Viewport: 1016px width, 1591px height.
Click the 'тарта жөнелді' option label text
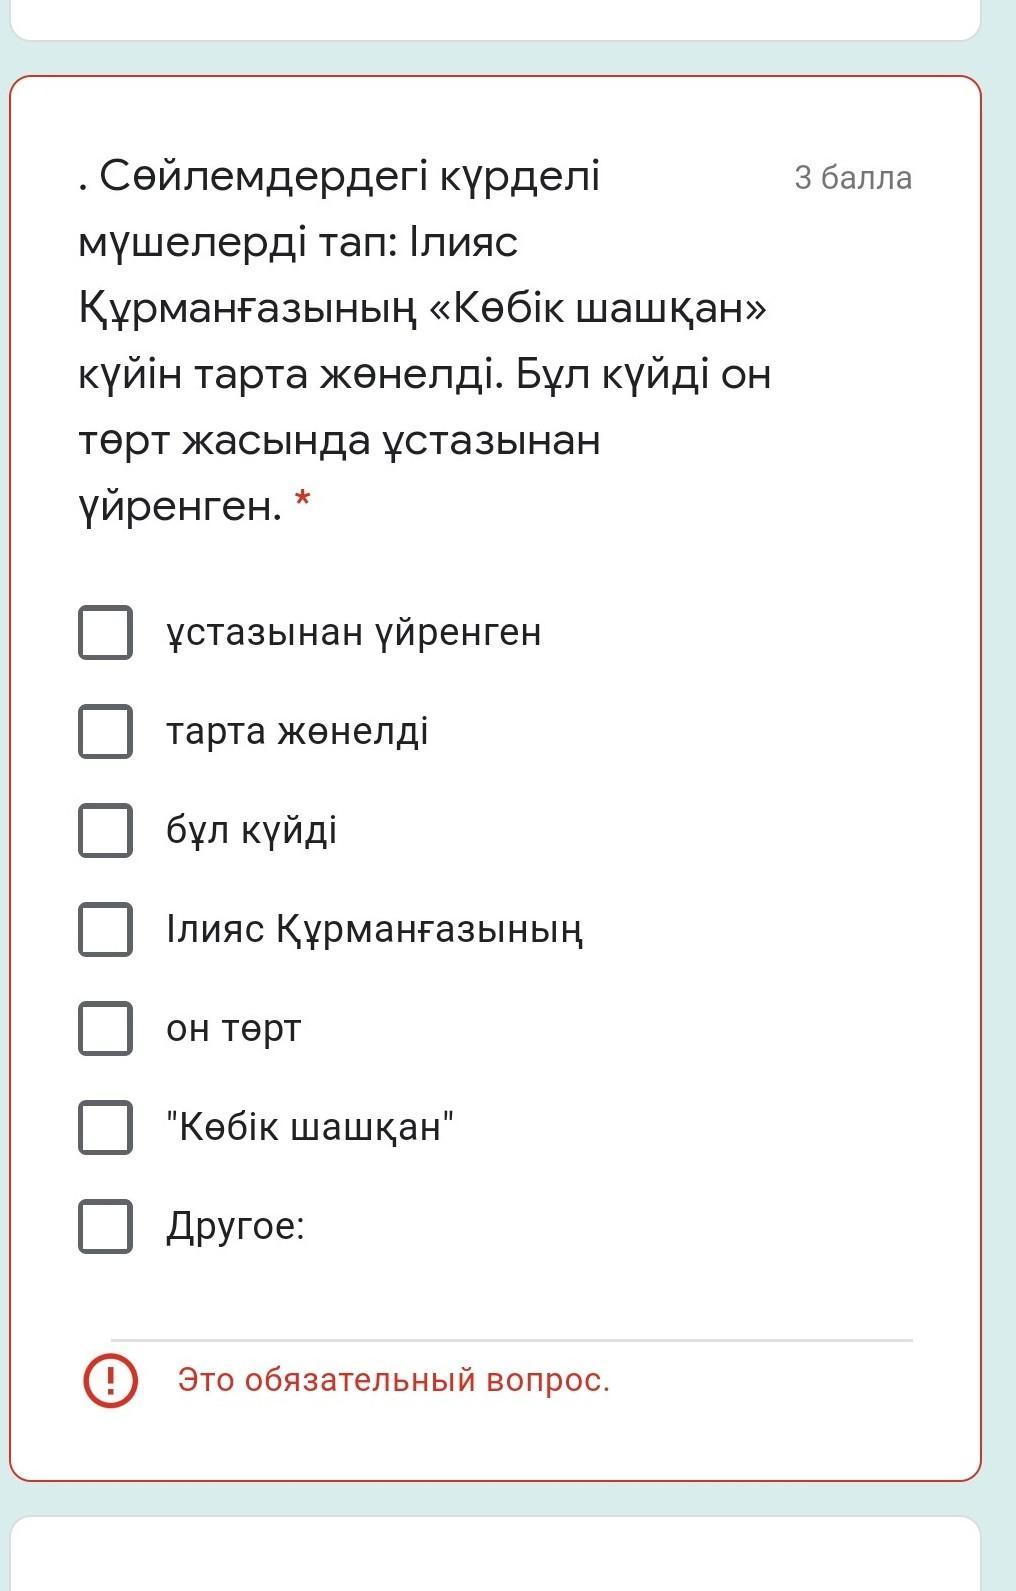click(297, 731)
